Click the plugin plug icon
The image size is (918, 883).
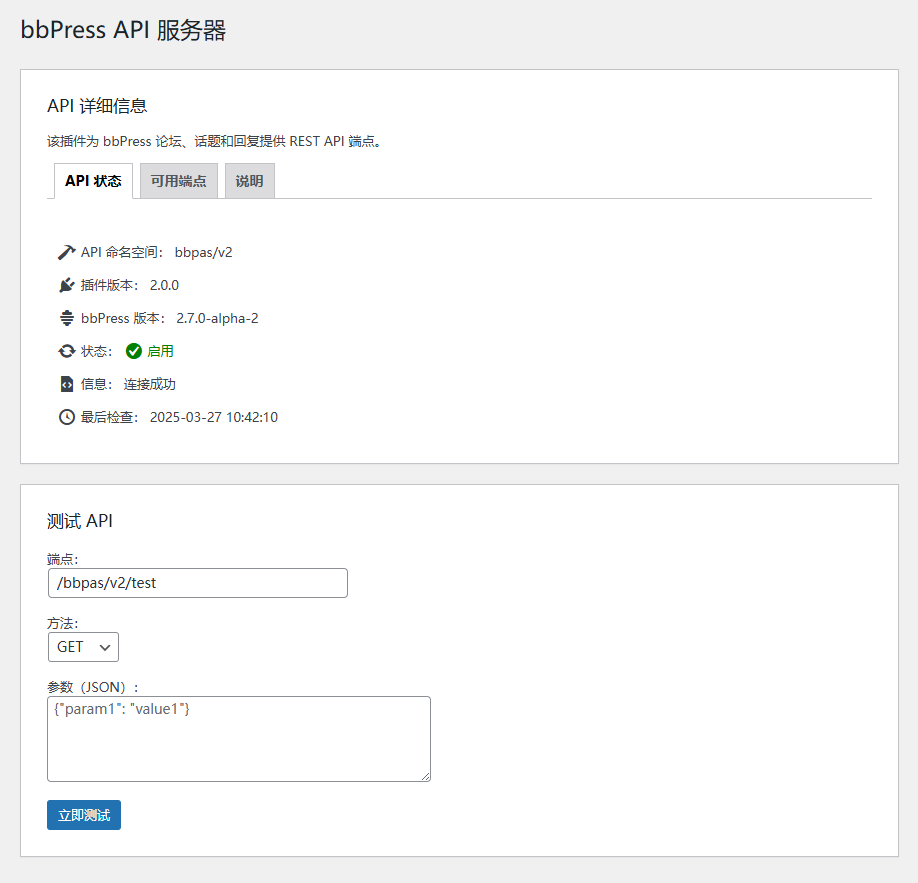click(x=67, y=285)
